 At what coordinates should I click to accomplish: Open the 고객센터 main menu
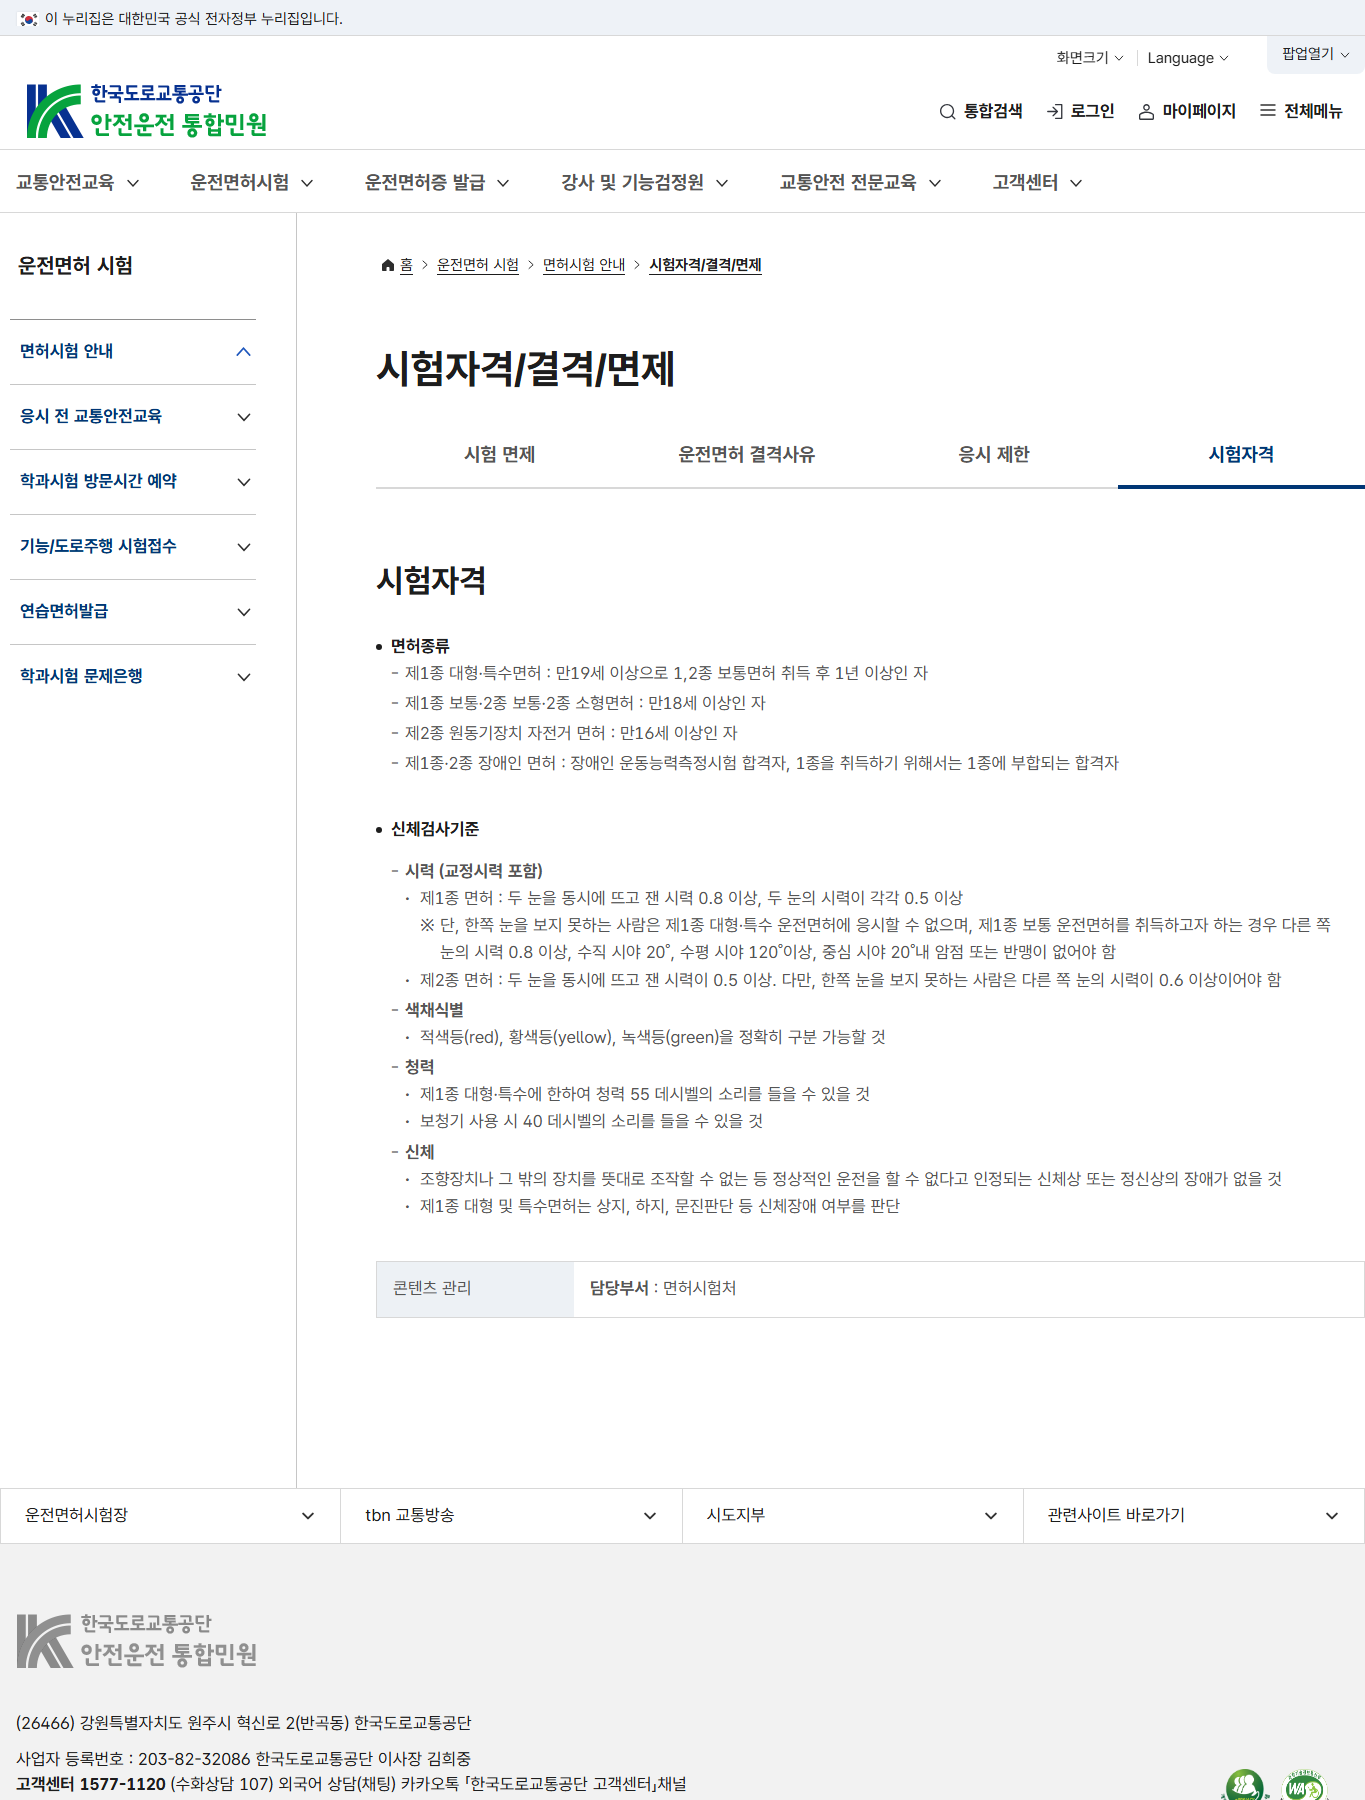point(1037,182)
